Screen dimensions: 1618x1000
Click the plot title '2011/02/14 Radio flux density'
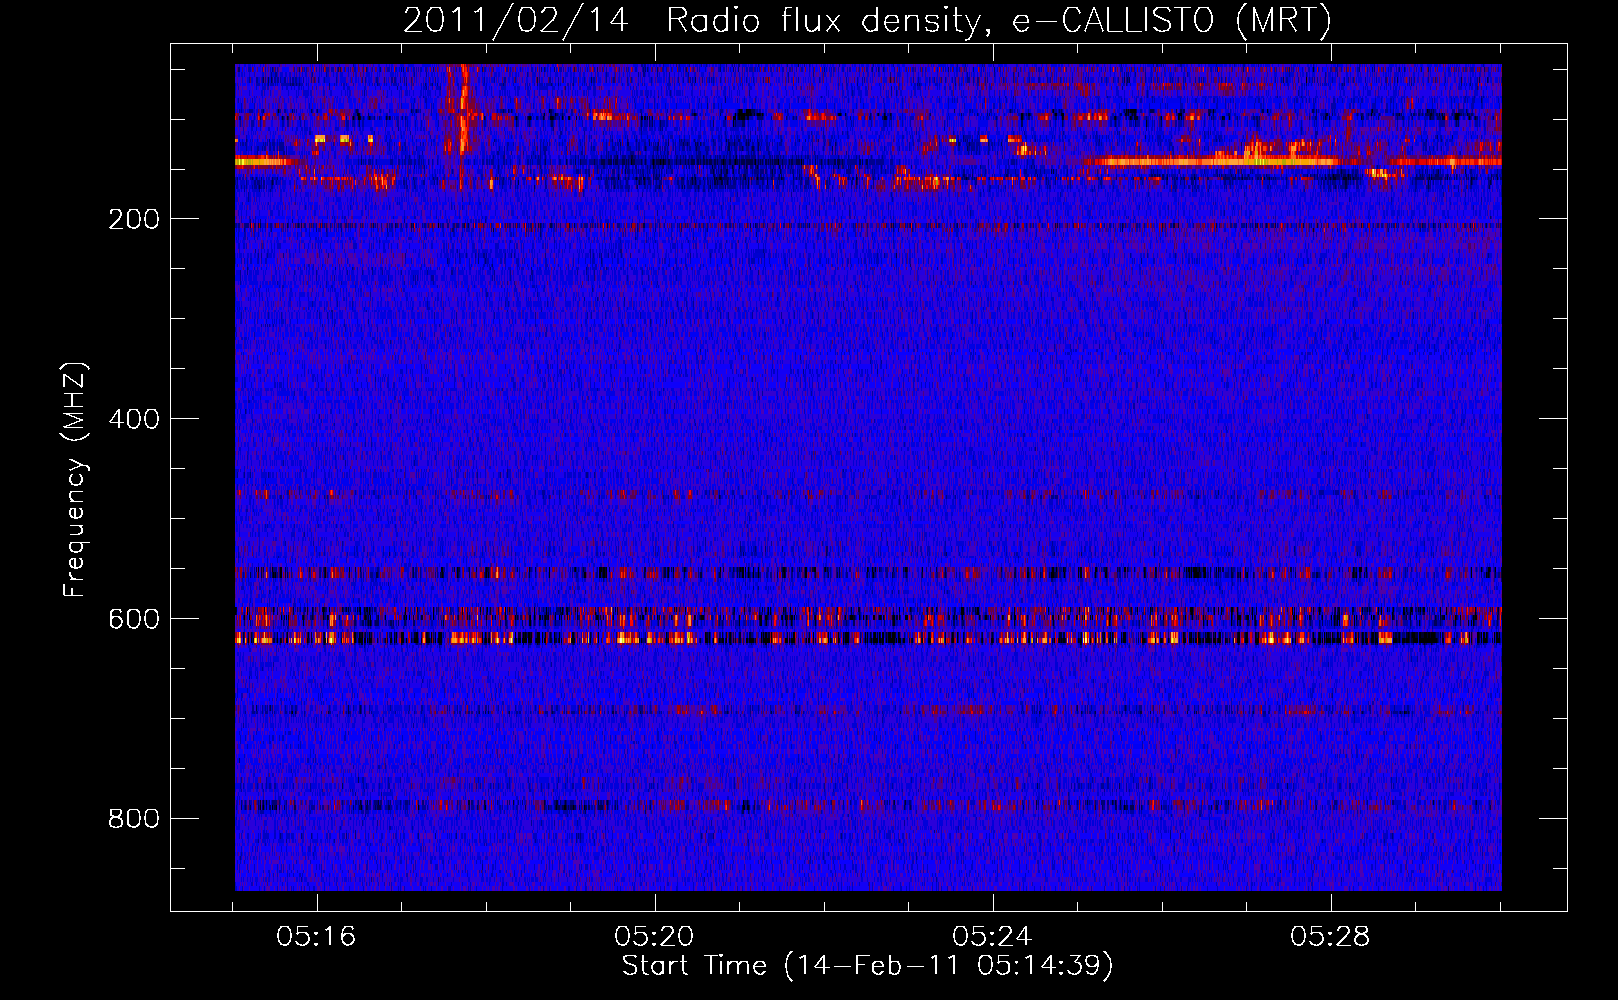coord(867,20)
